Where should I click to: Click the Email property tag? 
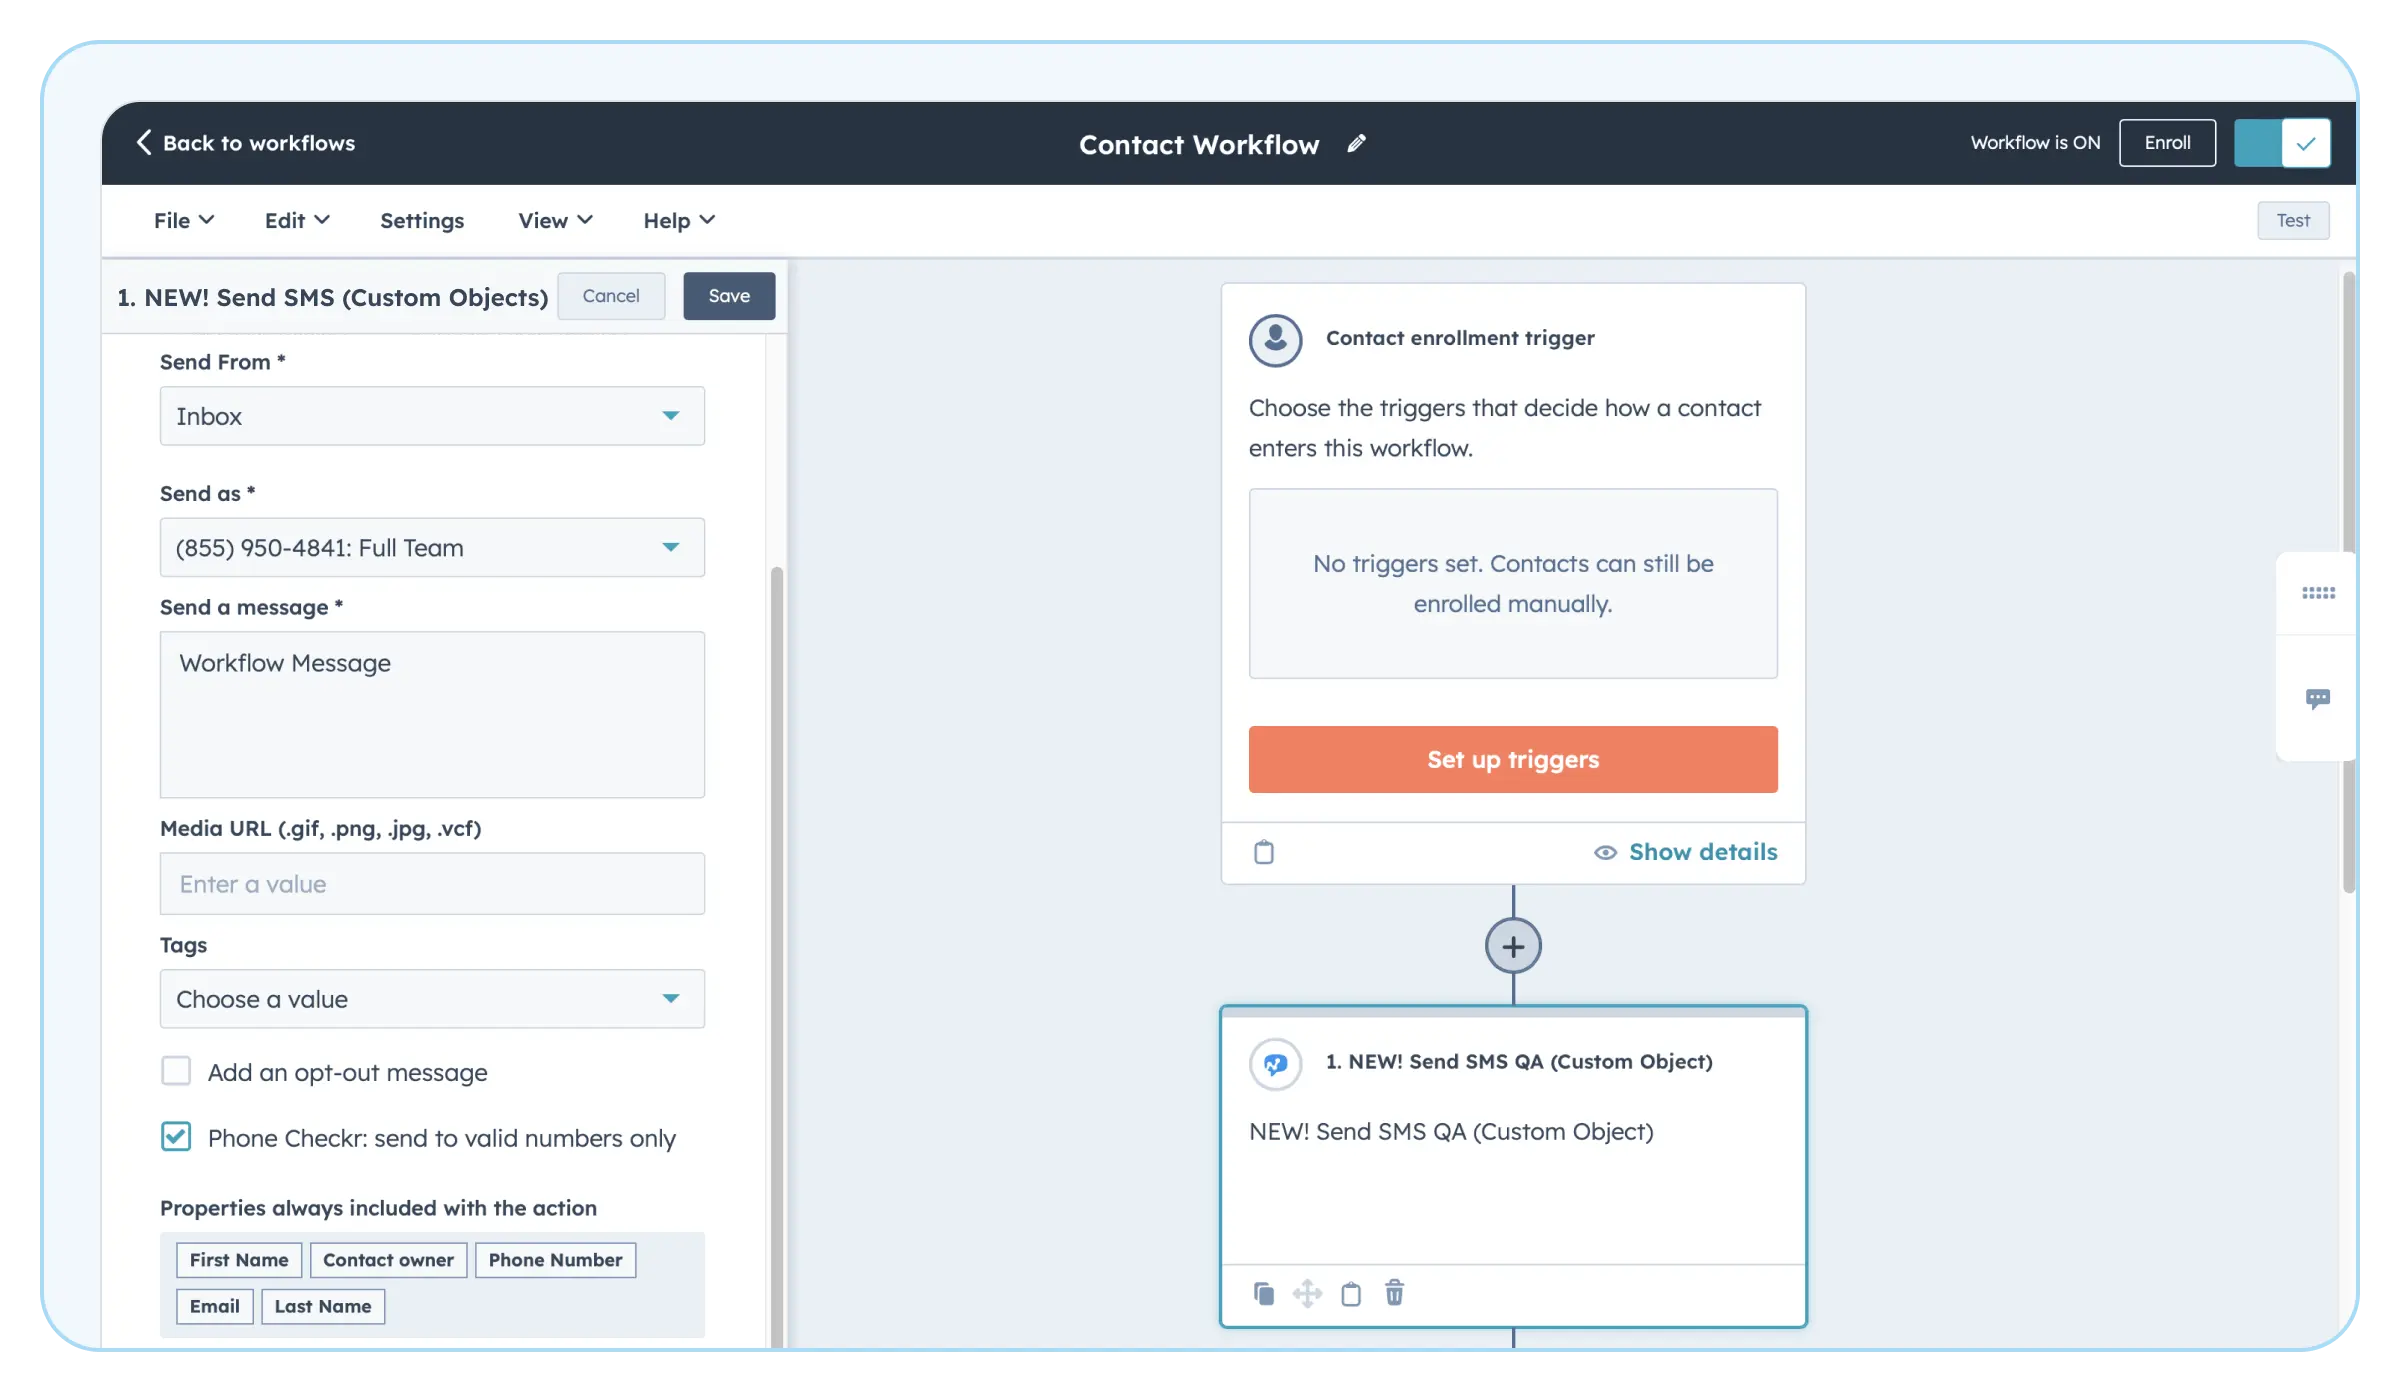(x=215, y=1306)
